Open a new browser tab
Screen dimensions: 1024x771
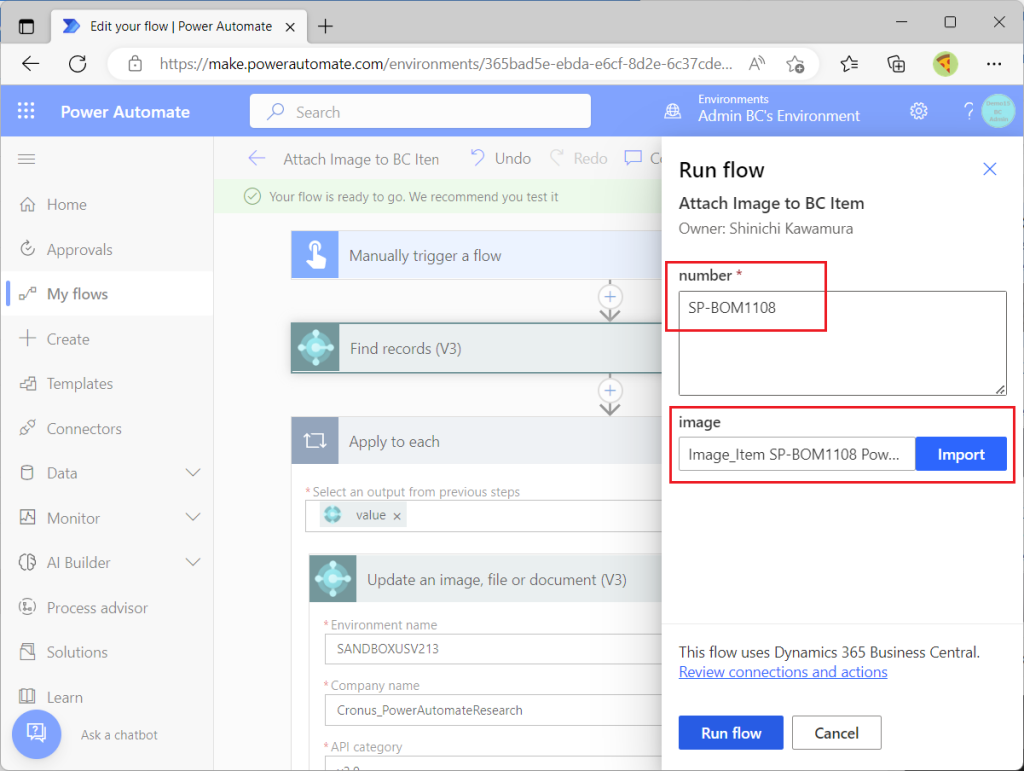(x=325, y=26)
